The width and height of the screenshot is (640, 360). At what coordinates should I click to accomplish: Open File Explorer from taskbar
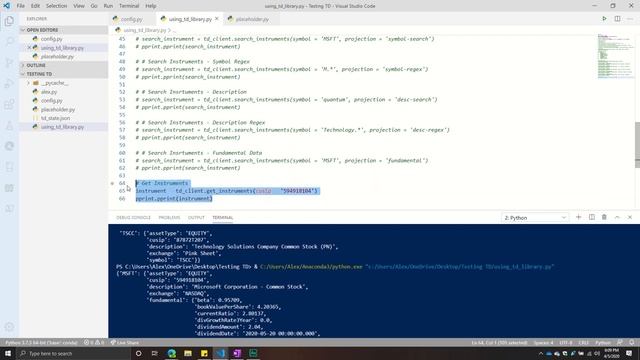[188, 353]
